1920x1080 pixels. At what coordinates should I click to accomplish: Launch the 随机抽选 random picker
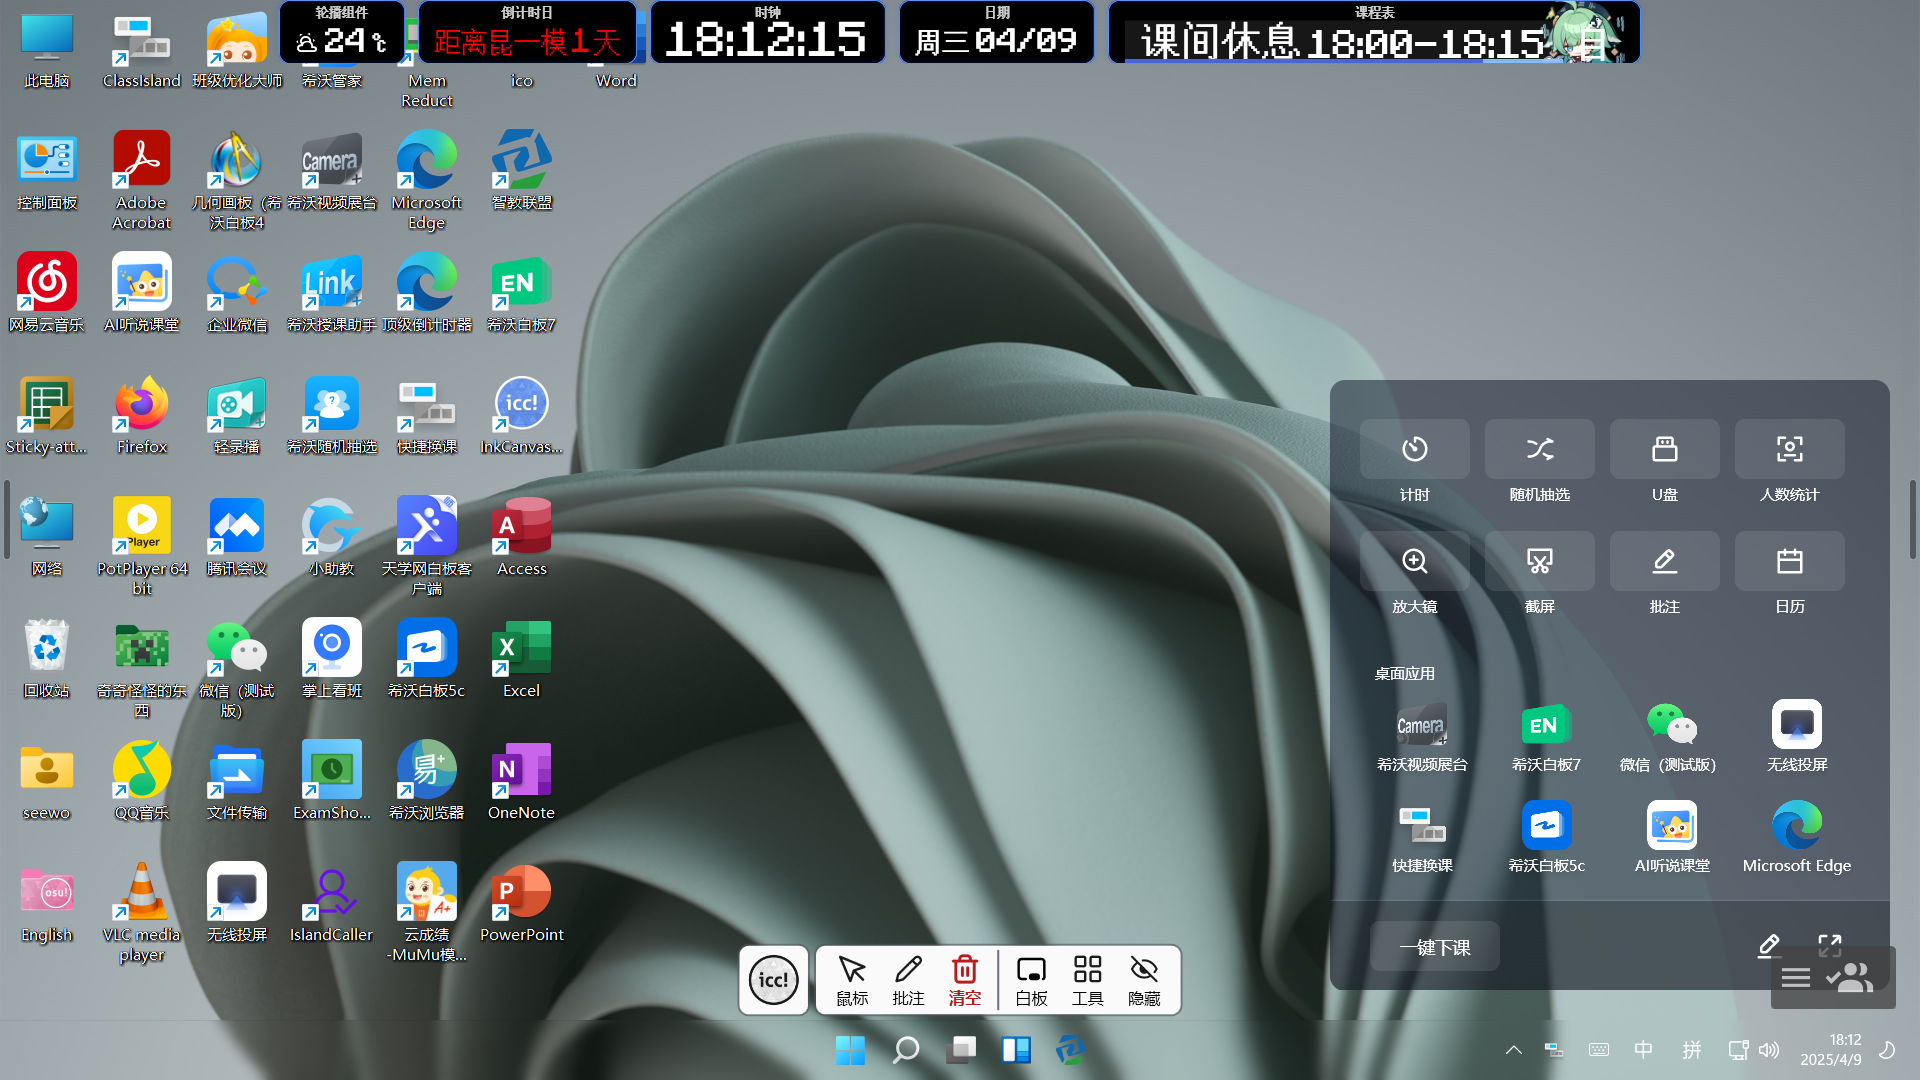[x=1539, y=450]
